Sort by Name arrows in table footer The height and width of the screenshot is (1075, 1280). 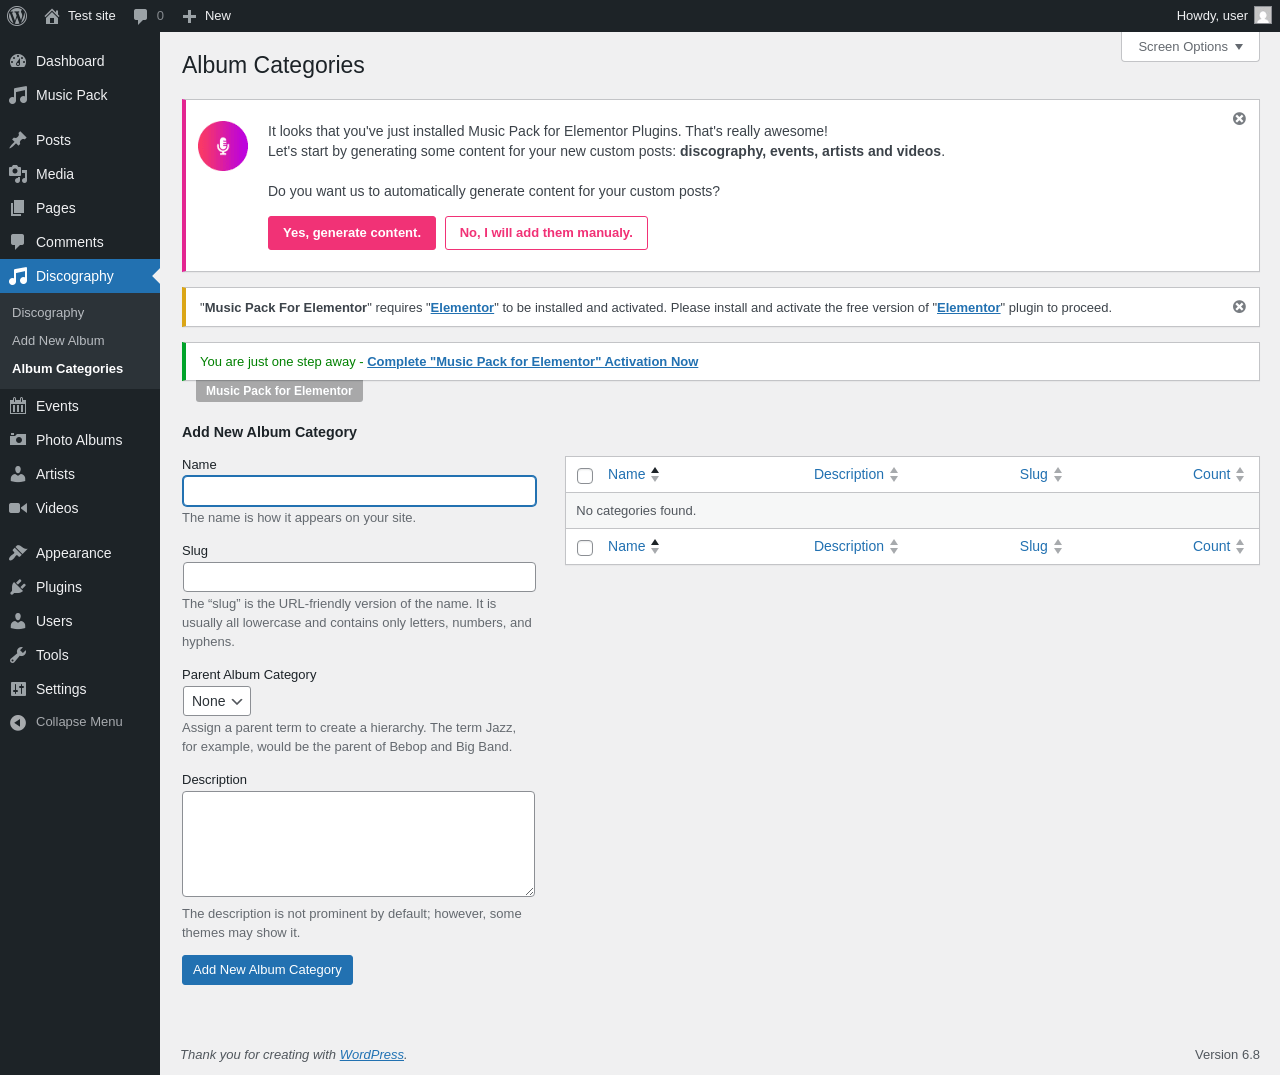point(655,546)
